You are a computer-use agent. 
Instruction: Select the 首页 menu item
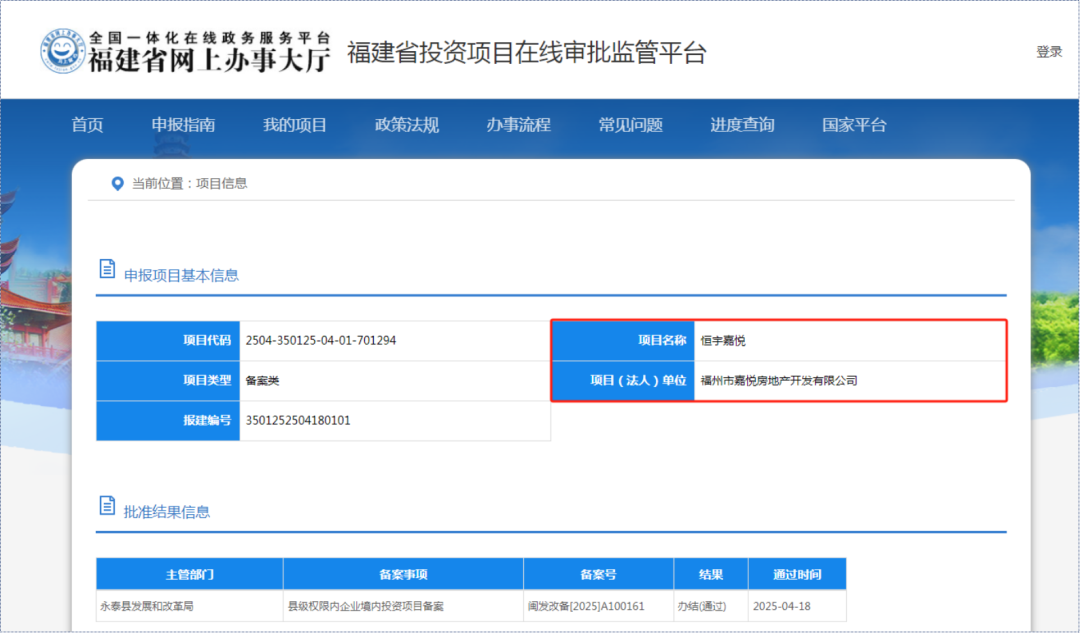[x=87, y=124]
